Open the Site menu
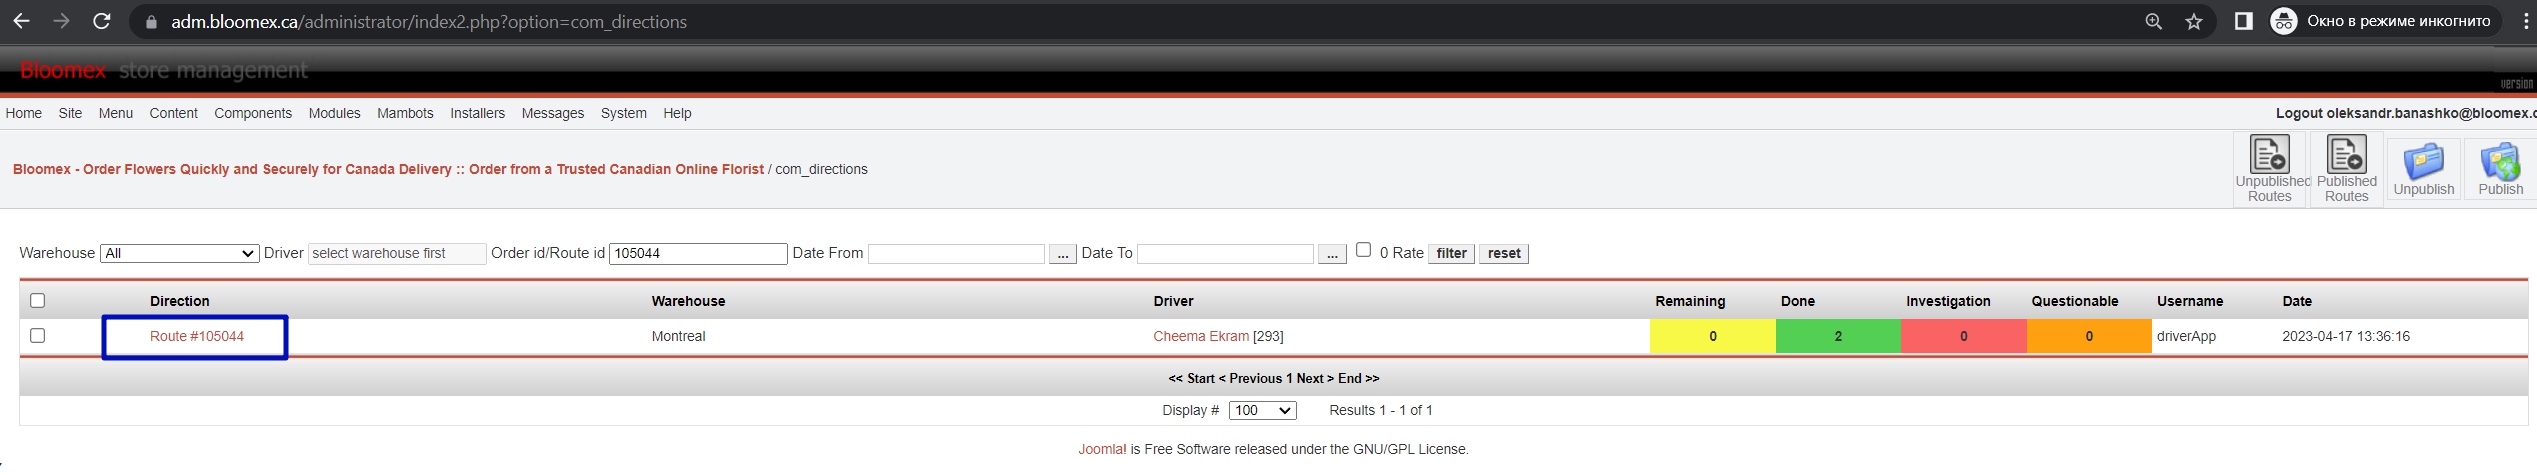Image resolution: width=2537 pixels, height=475 pixels. (x=70, y=113)
